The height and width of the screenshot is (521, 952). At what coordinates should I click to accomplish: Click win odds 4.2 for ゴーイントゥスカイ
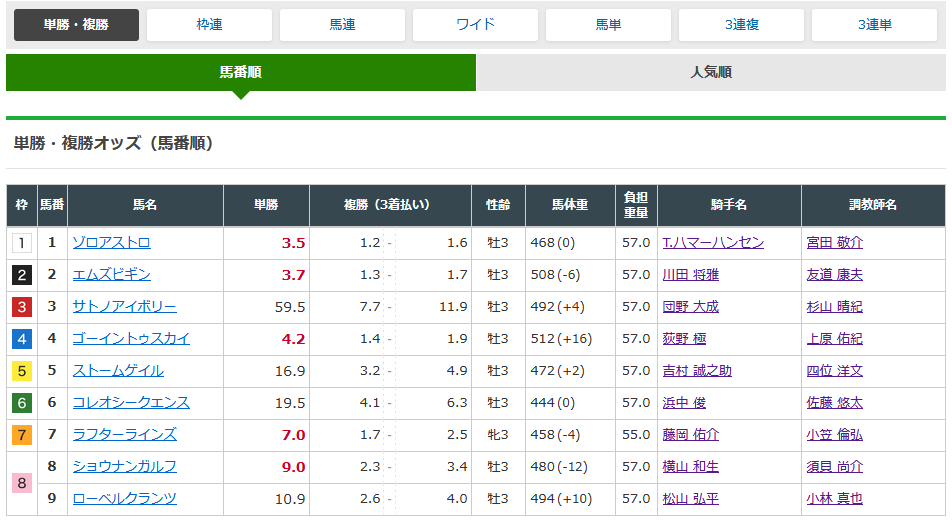(x=293, y=339)
